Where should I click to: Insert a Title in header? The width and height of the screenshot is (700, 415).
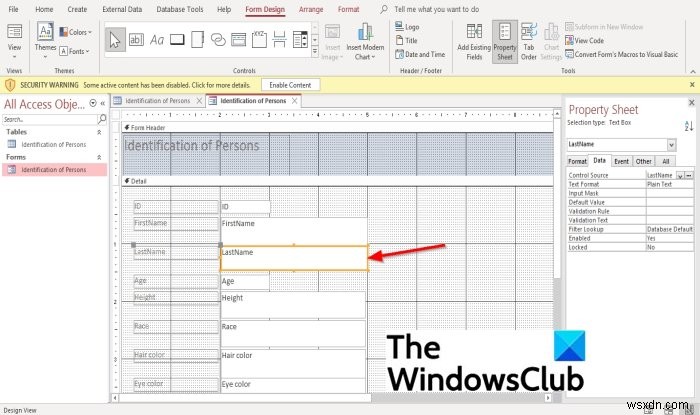click(406, 41)
